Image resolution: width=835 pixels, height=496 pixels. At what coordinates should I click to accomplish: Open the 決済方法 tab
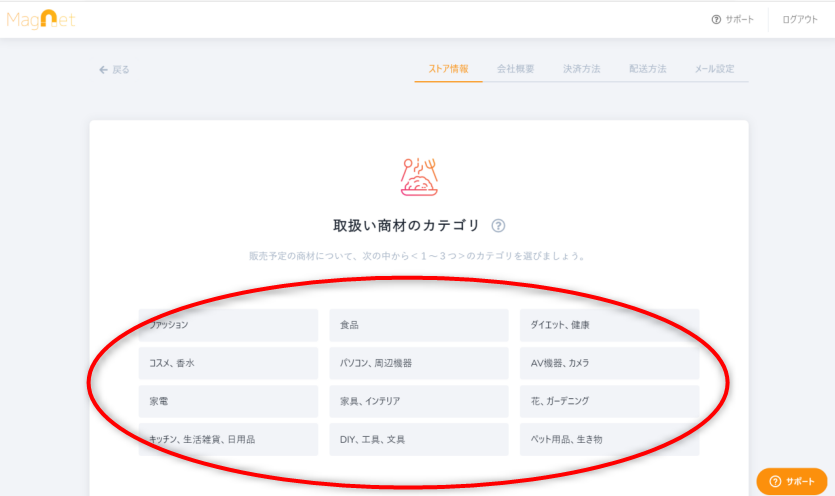[582, 69]
